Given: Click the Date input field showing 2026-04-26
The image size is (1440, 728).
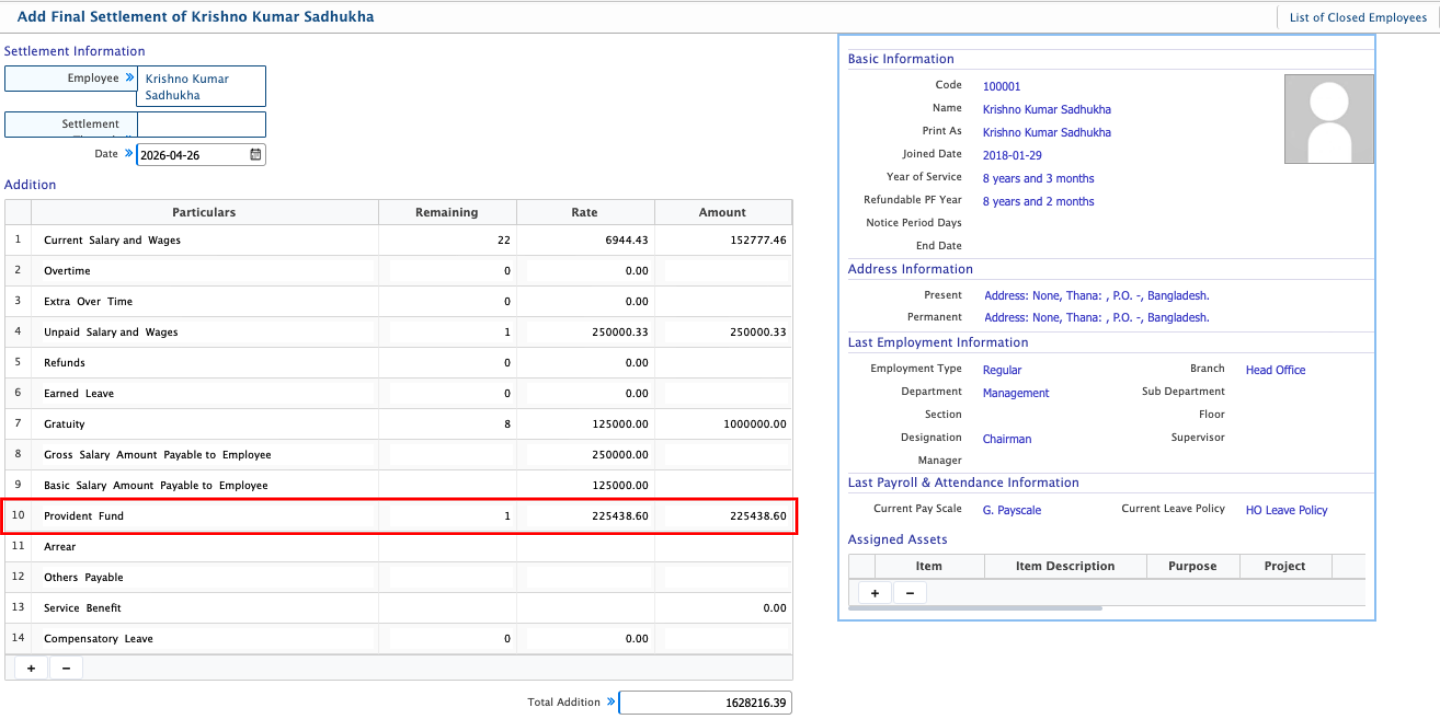Looking at the screenshot, I should pos(192,155).
